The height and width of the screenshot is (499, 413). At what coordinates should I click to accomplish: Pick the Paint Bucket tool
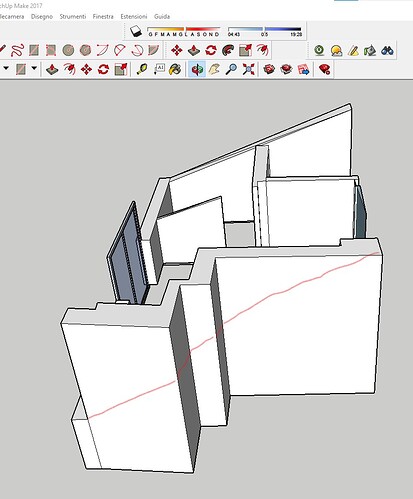175,69
